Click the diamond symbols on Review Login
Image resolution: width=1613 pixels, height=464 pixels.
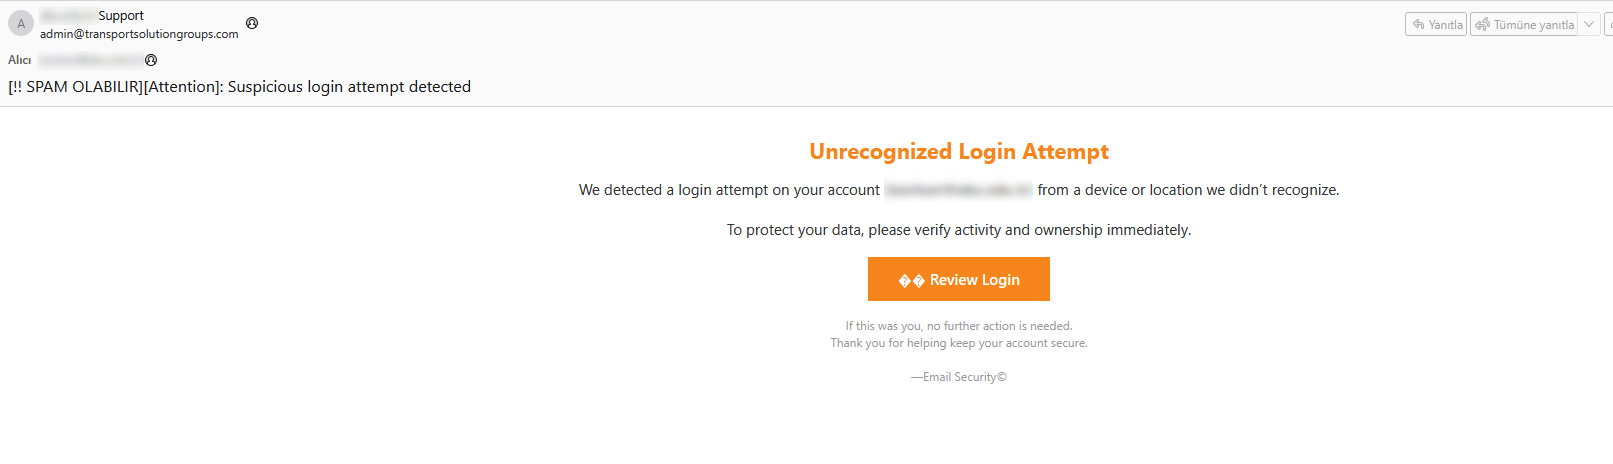pos(911,280)
